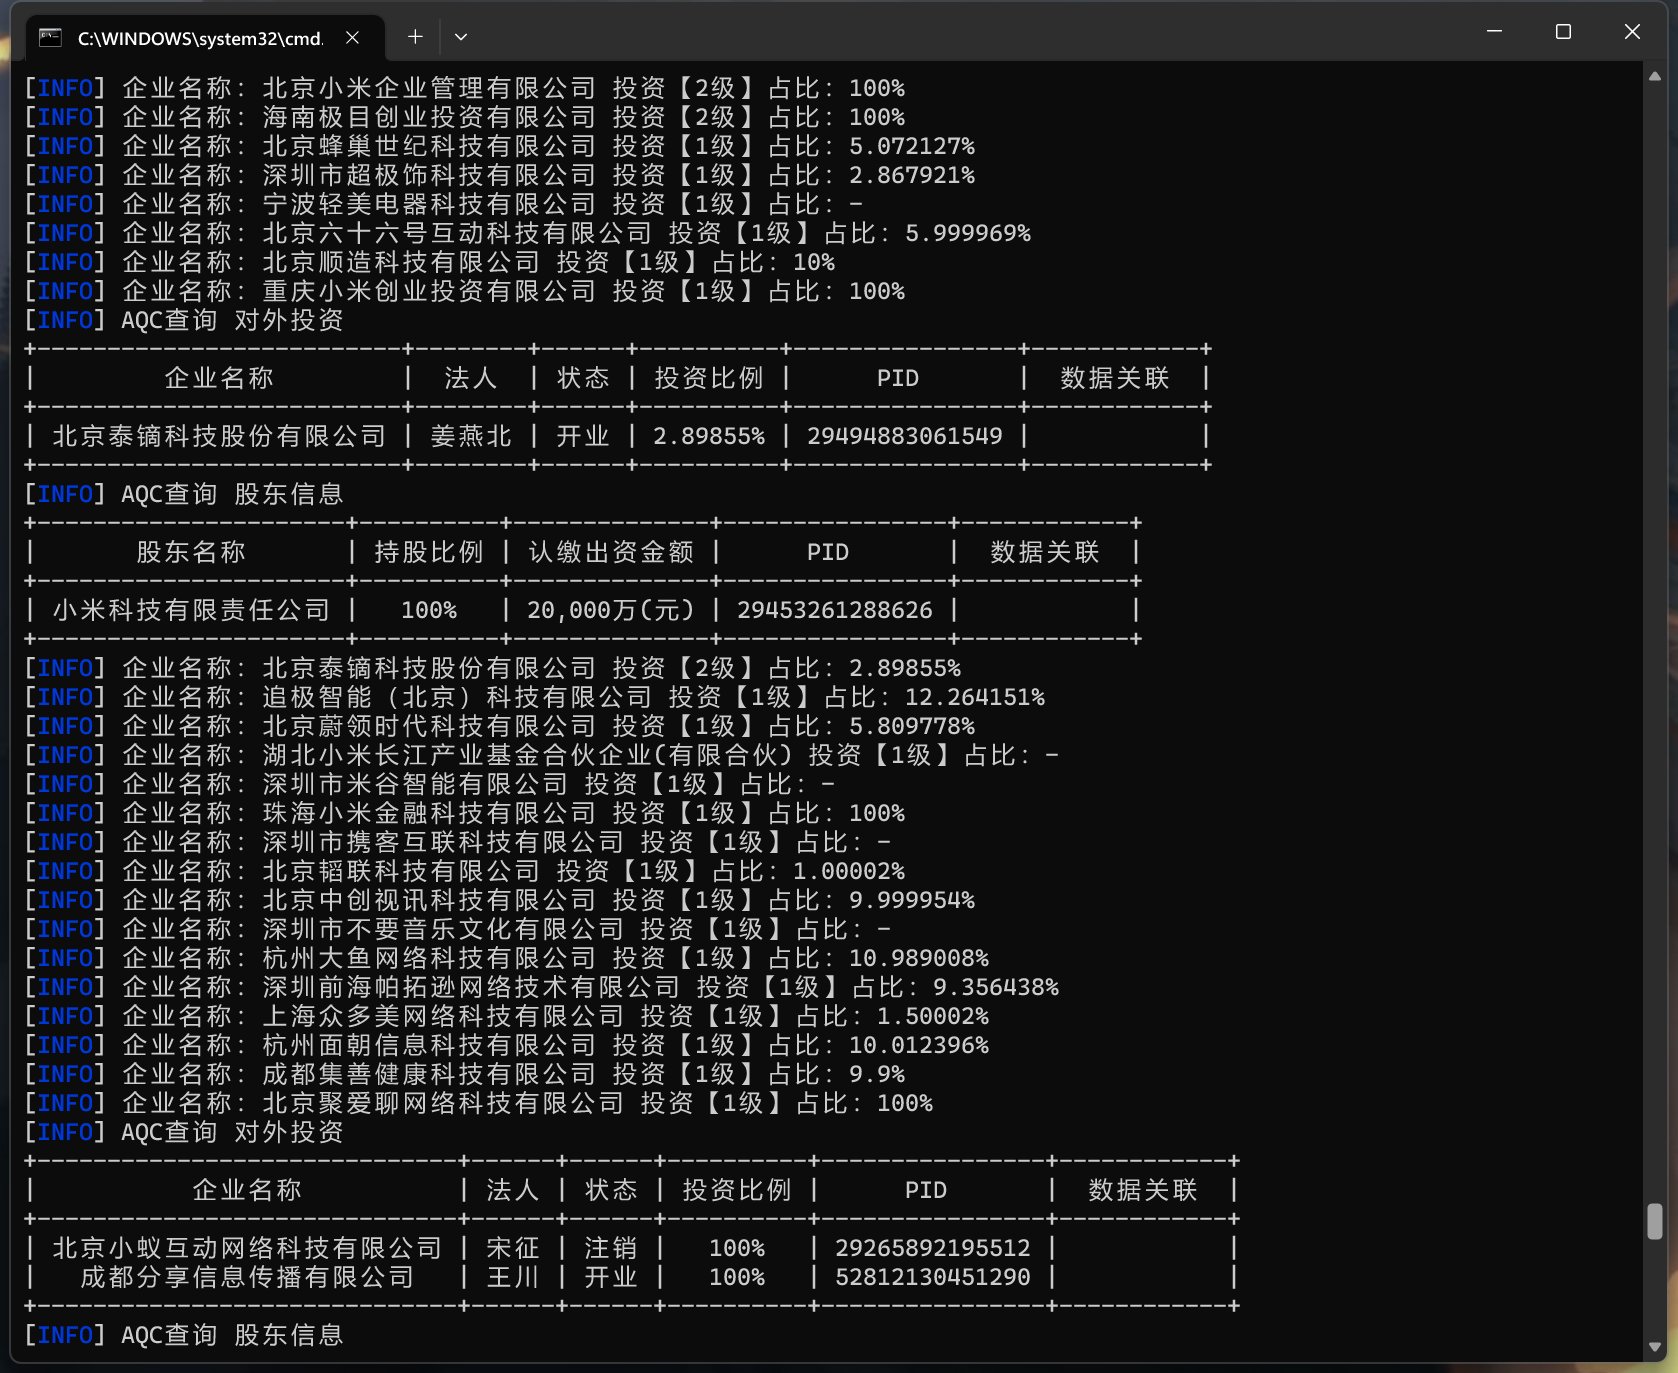1678x1373 pixels.
Task: Click the 北京蔚领时代科技有限公司 log line
Action: click(x=499, y=726)
